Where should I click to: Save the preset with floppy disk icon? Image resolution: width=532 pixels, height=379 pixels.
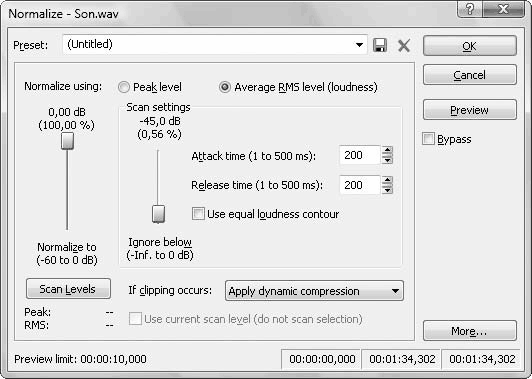[x=380, y=45]
